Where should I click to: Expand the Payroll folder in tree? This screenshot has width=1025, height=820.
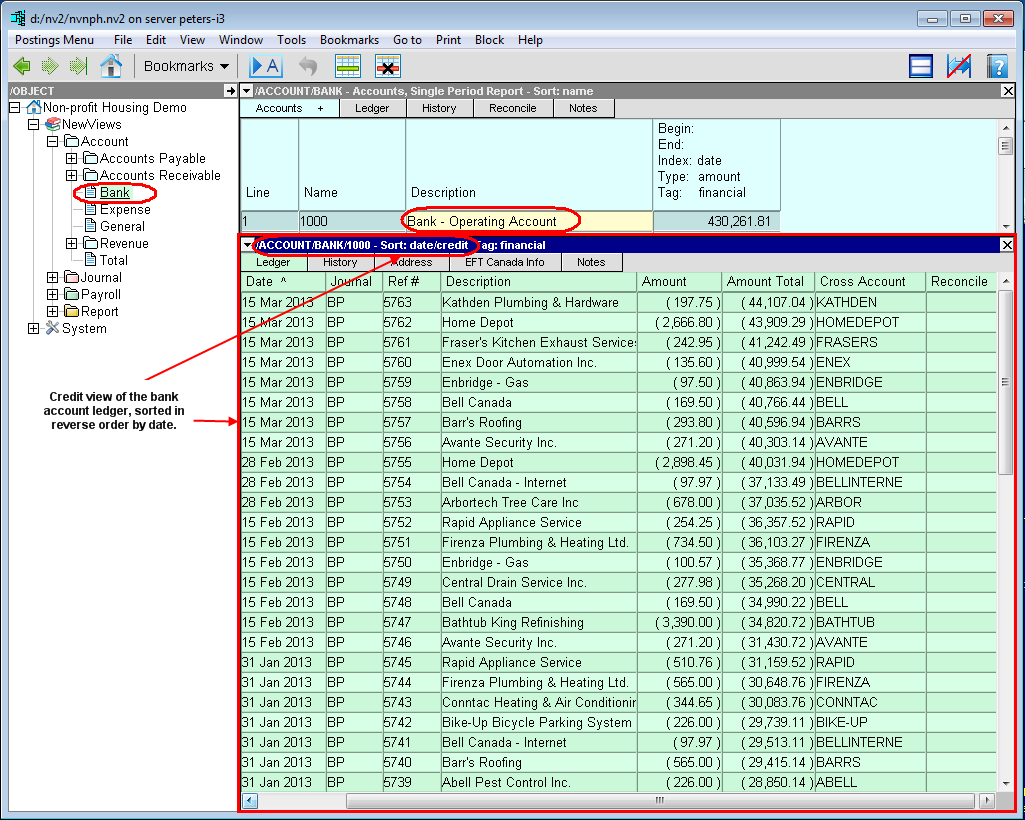(x=53, y=295)
